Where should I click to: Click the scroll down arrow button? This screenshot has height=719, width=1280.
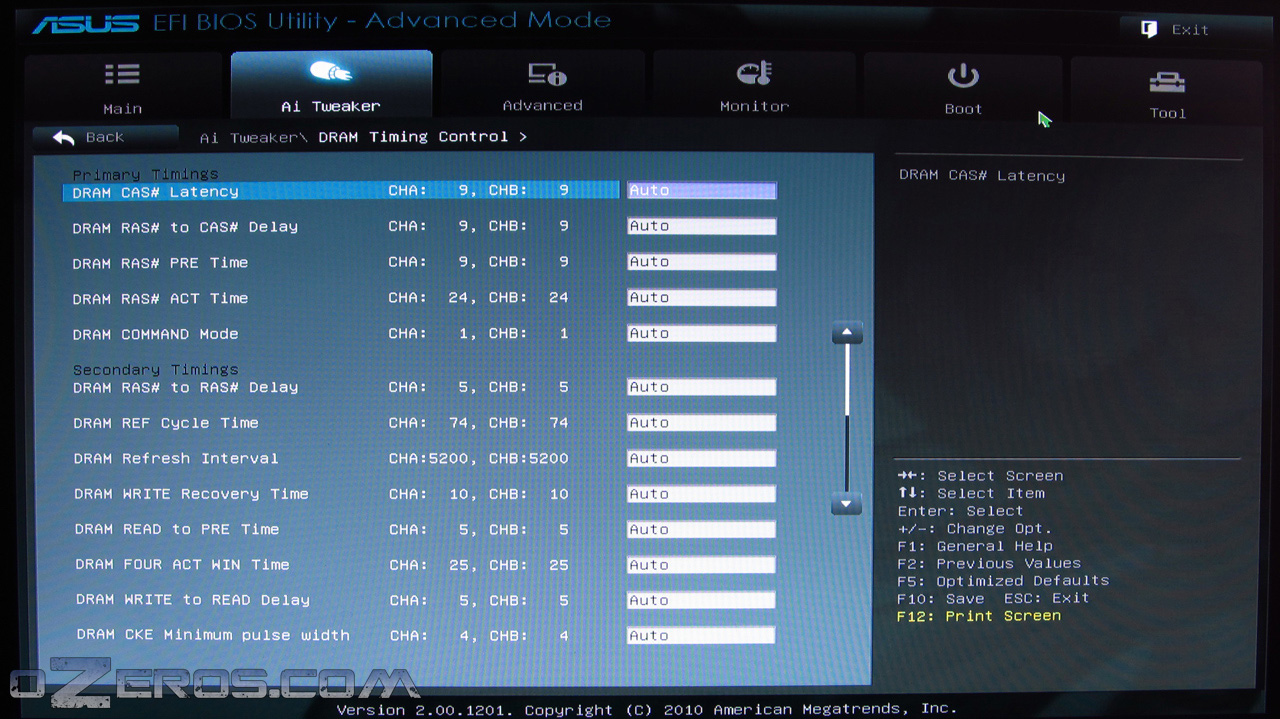coord(847,504)
